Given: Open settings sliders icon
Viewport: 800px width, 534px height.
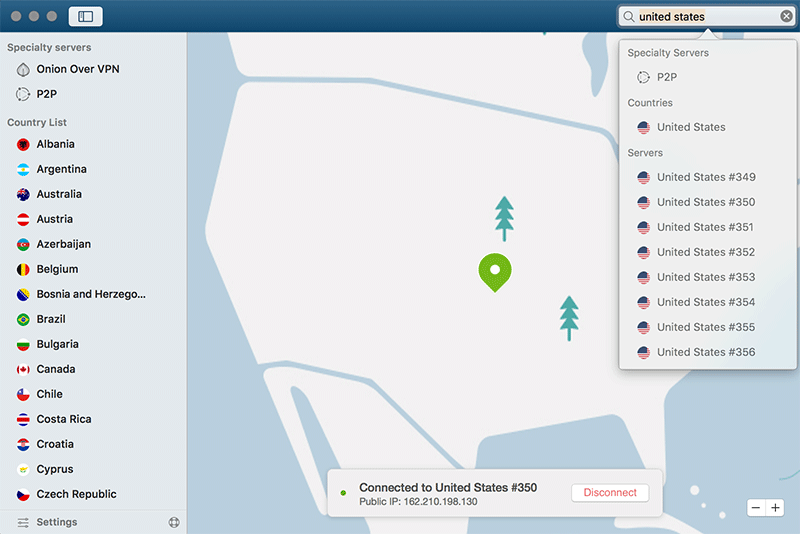Looking at the screenshot, I should (23, 522).
